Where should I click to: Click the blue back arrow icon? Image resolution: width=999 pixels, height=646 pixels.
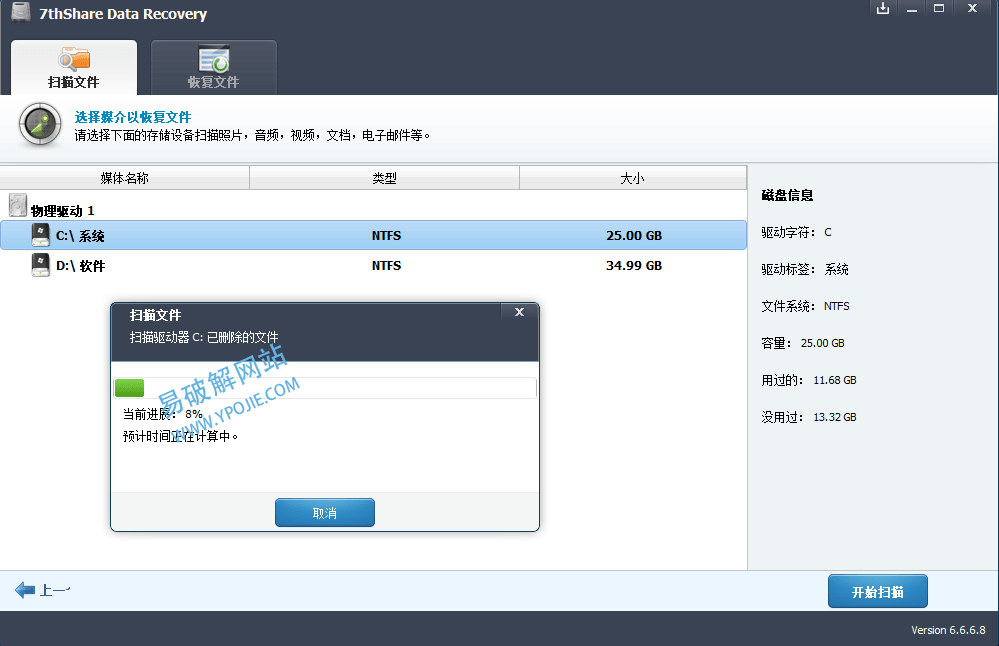(25, 590)
